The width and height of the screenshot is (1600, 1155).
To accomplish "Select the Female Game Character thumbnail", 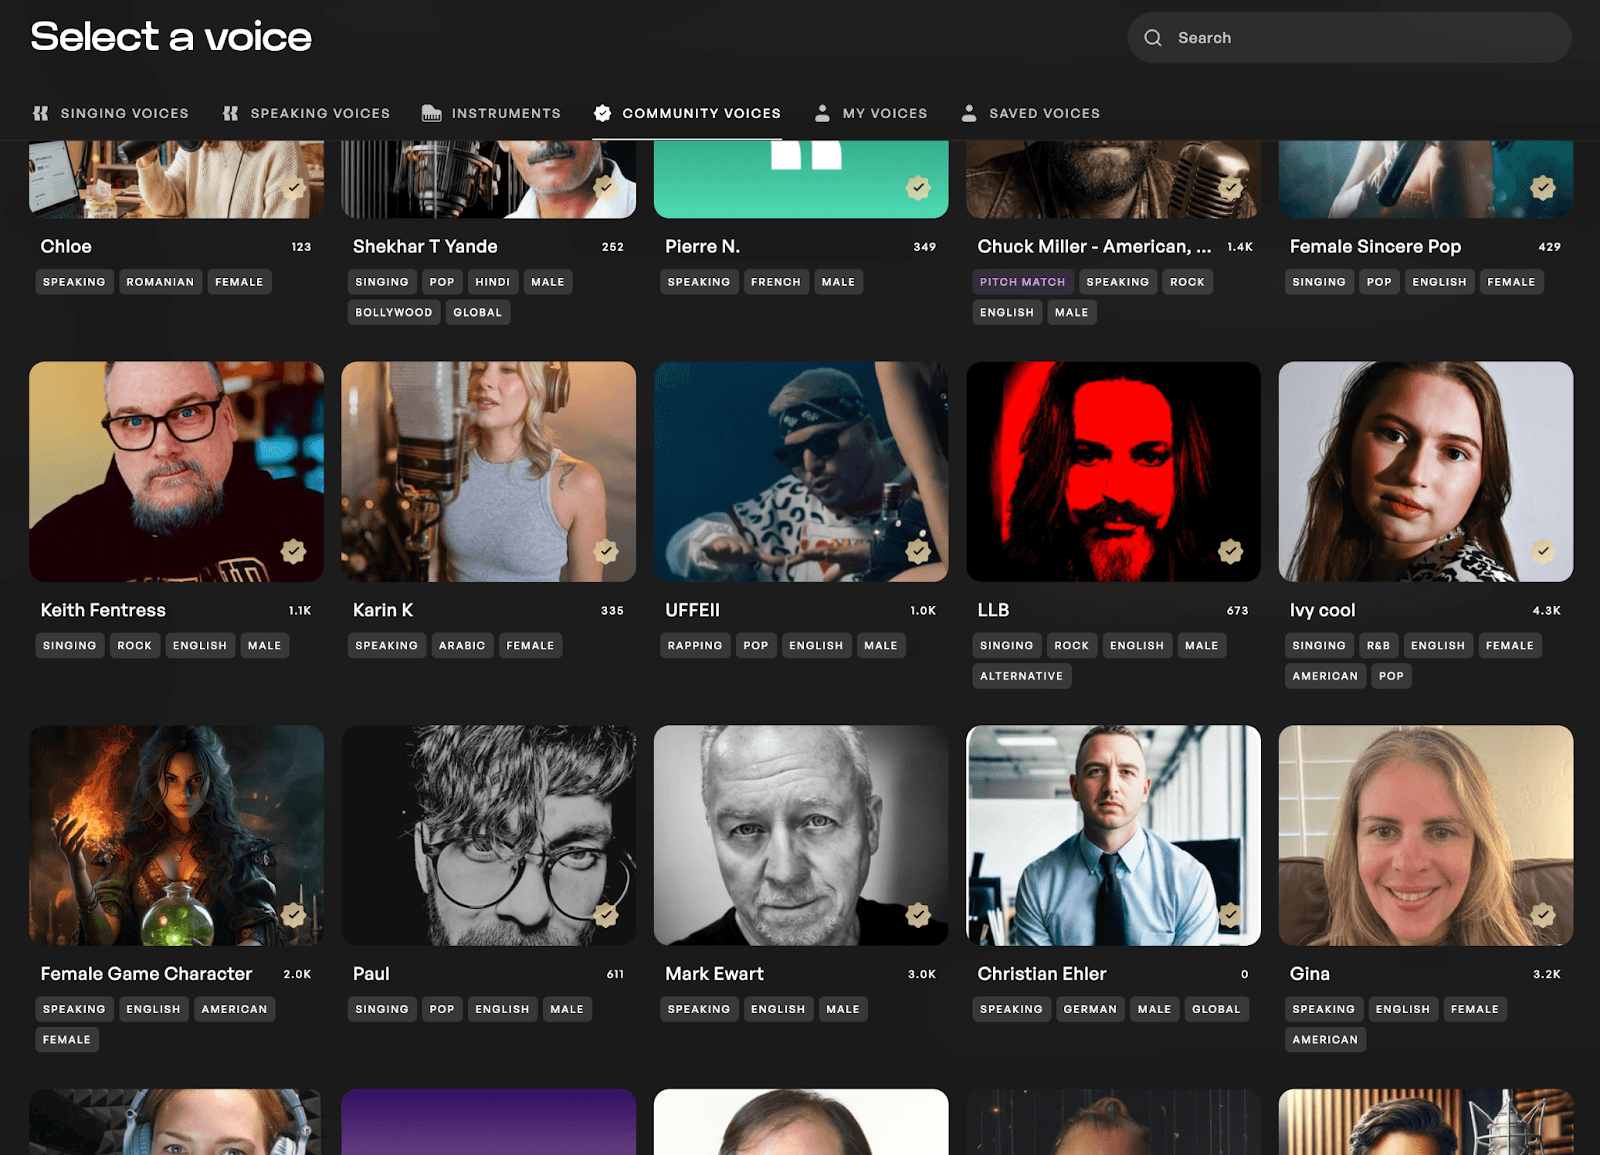I will (176, 837).
